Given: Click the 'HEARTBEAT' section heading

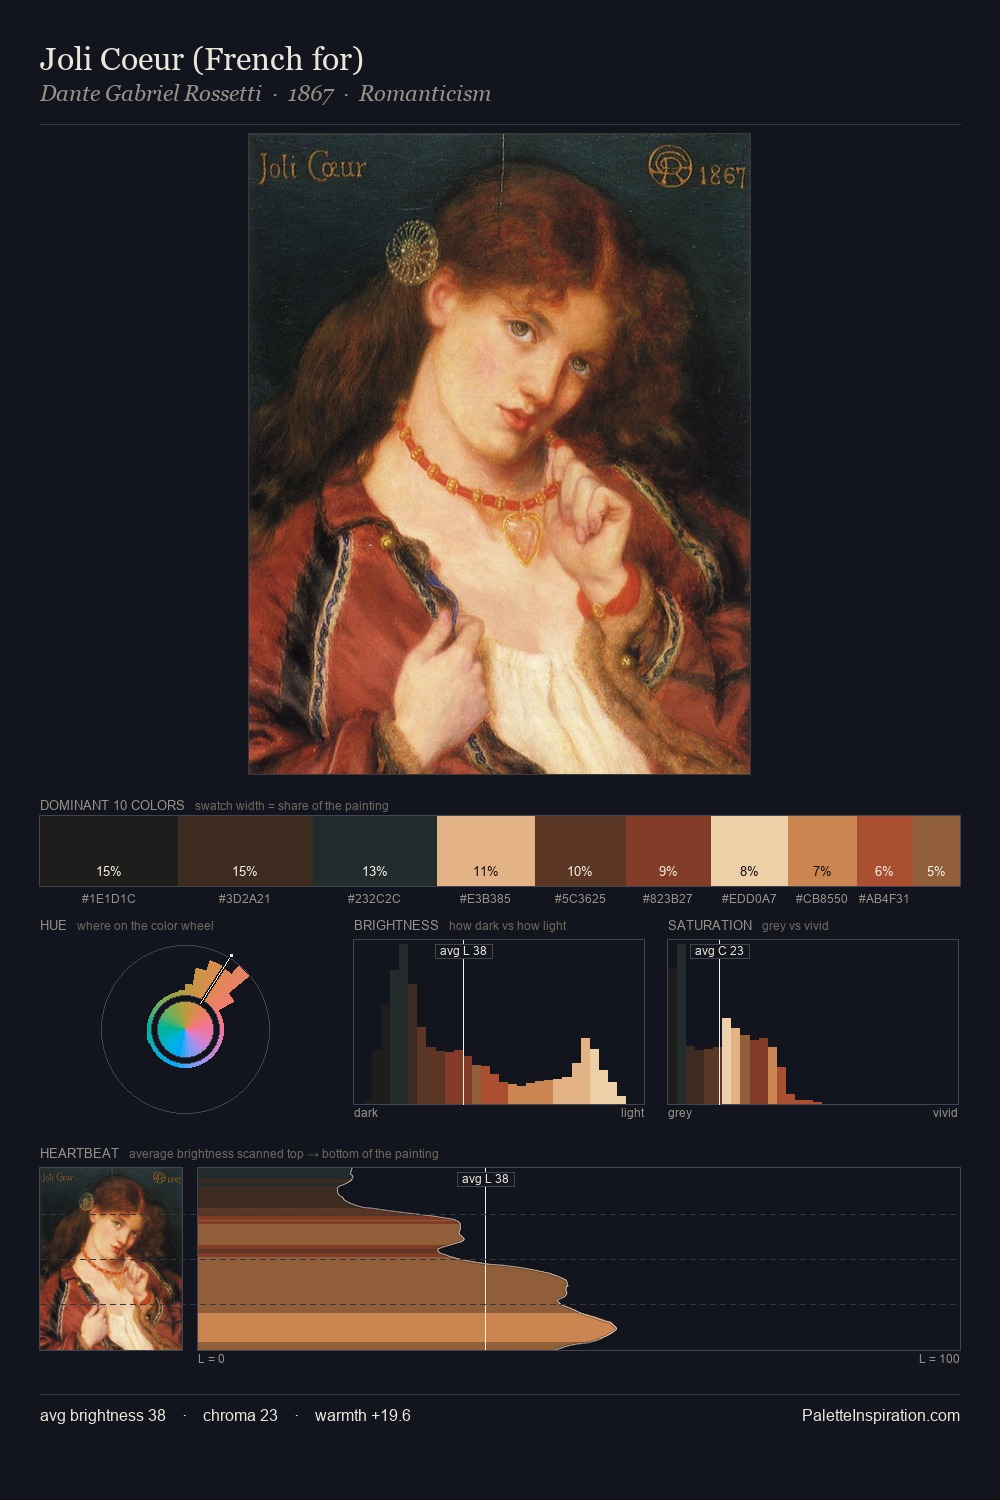Looking at the screenshot, I should point(79,1153).
